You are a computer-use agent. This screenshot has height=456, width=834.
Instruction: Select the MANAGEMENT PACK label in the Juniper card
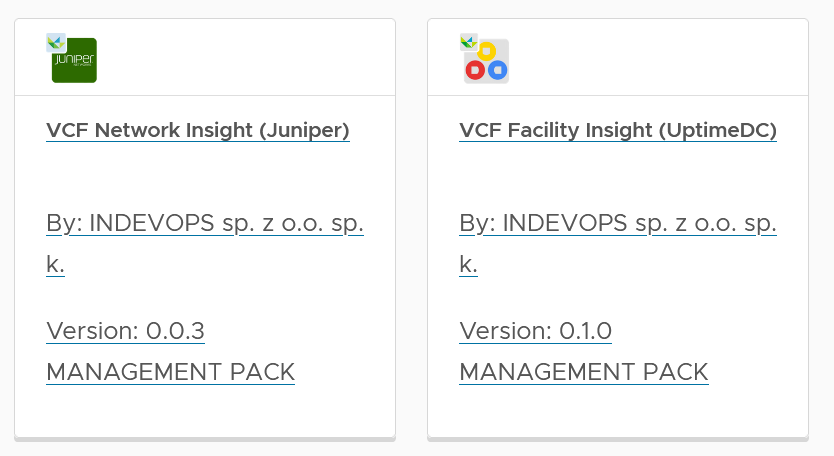tap(171, 372)
